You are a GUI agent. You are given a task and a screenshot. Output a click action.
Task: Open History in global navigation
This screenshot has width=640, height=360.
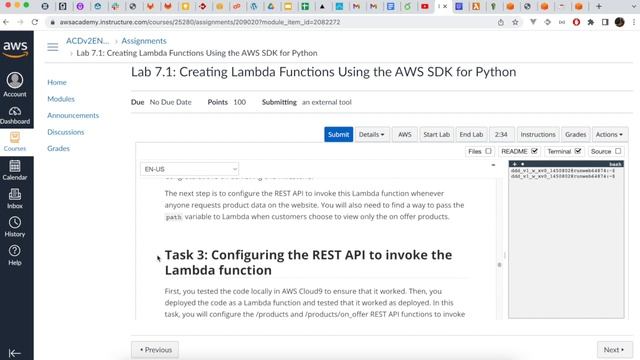[x=15, y=227]
